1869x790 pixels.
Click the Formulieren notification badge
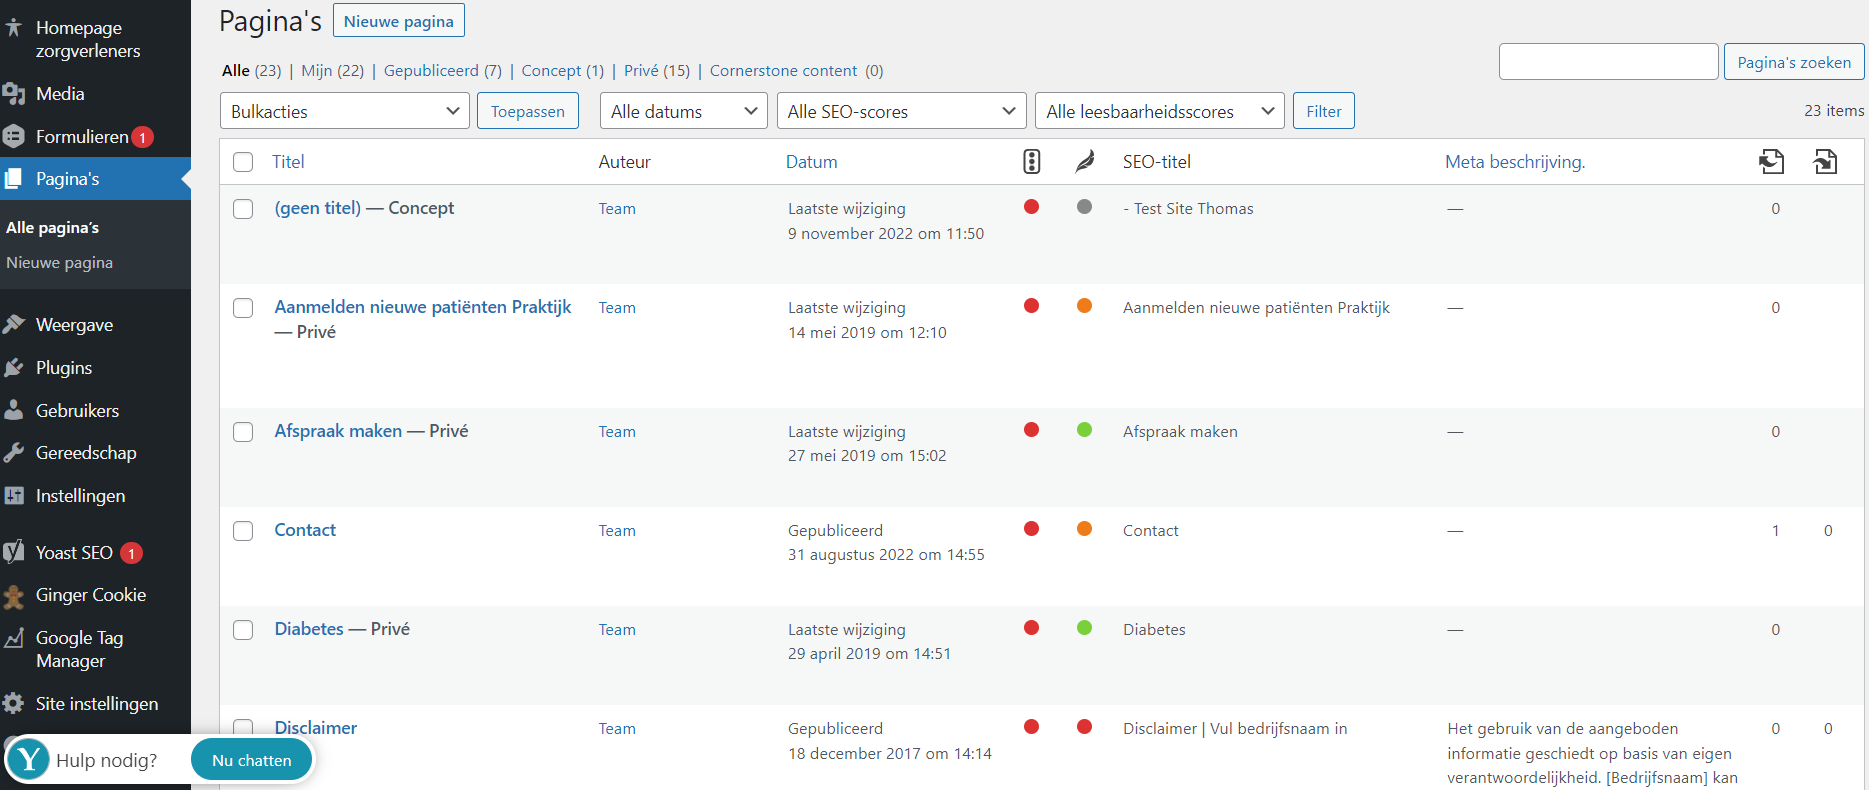pyautogui.click(x=143, y=137)
